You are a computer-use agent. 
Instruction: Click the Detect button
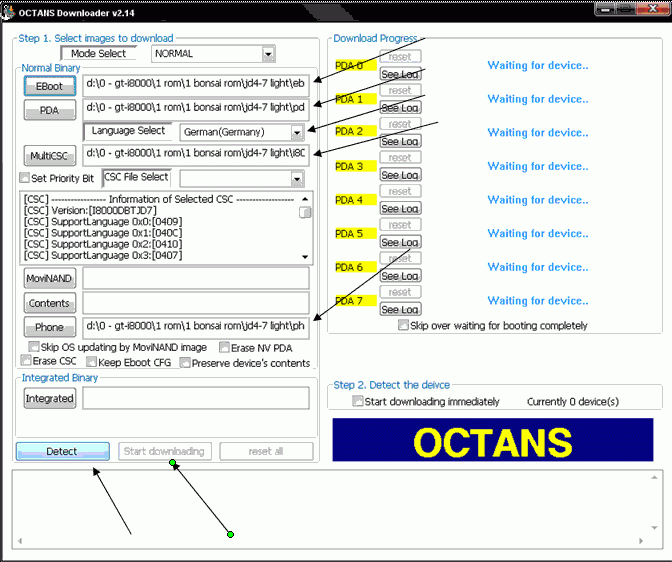tap(63, 451)
